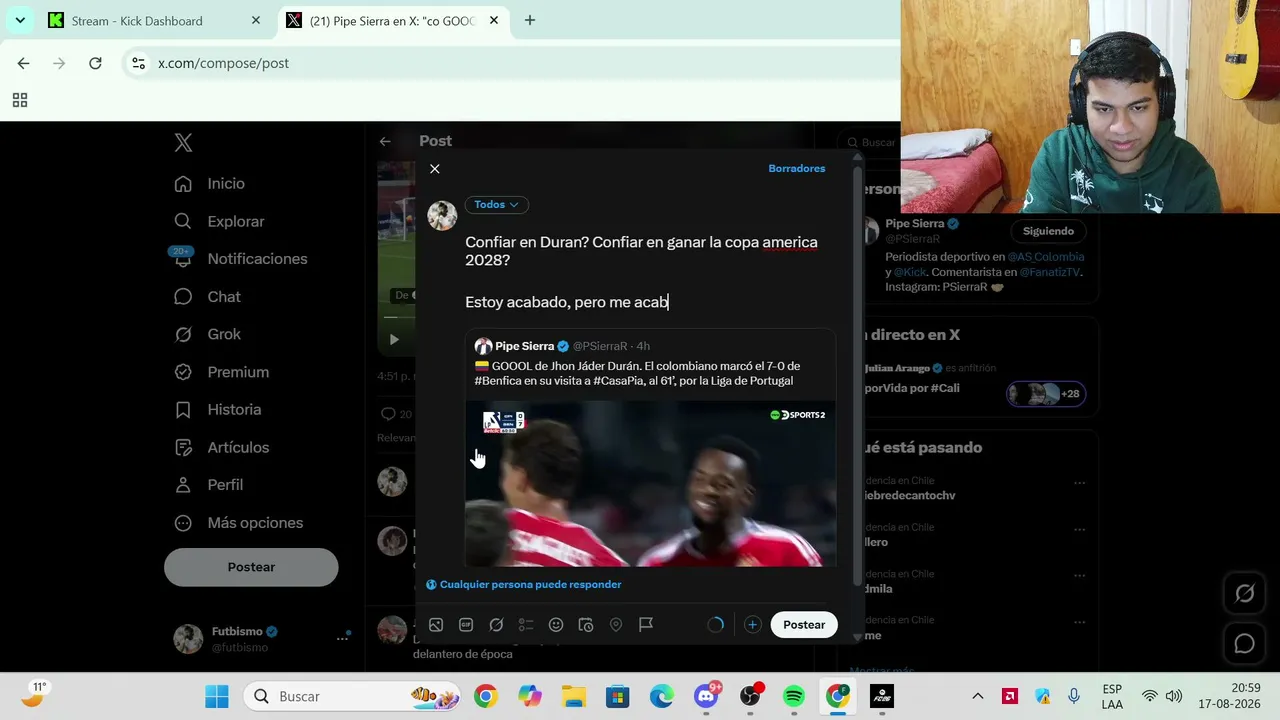This screenshot has width=1280, height=720.
Task: Open volume control in system tray
Action: click(x=1174, y=696)
